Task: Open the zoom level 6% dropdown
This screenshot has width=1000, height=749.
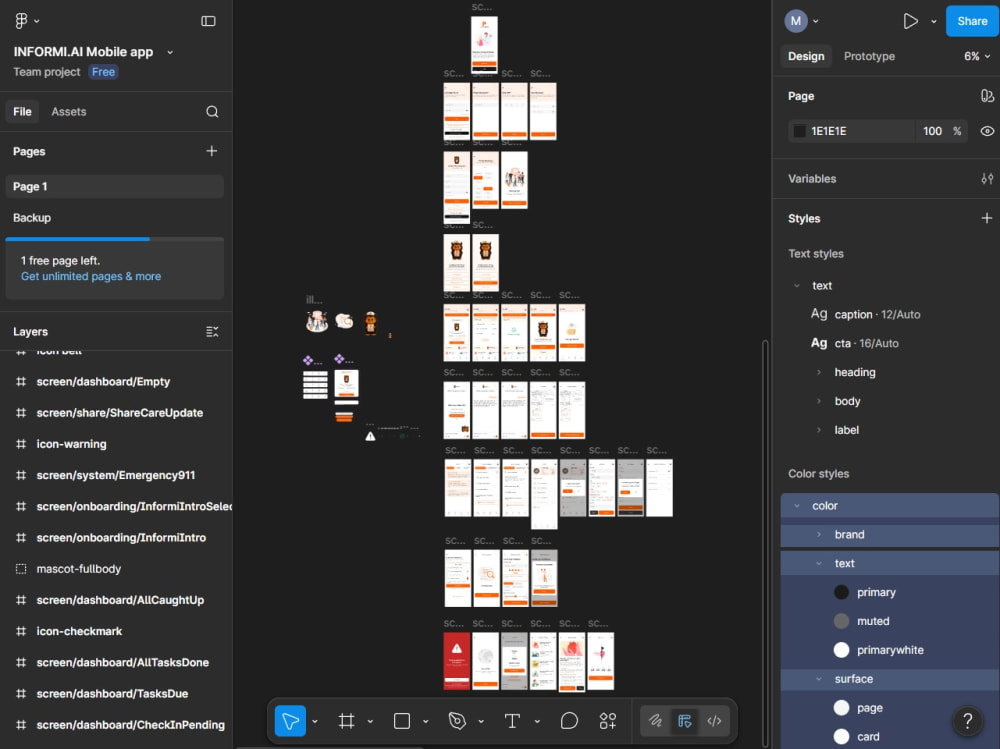Action: [x=977, y=56]
